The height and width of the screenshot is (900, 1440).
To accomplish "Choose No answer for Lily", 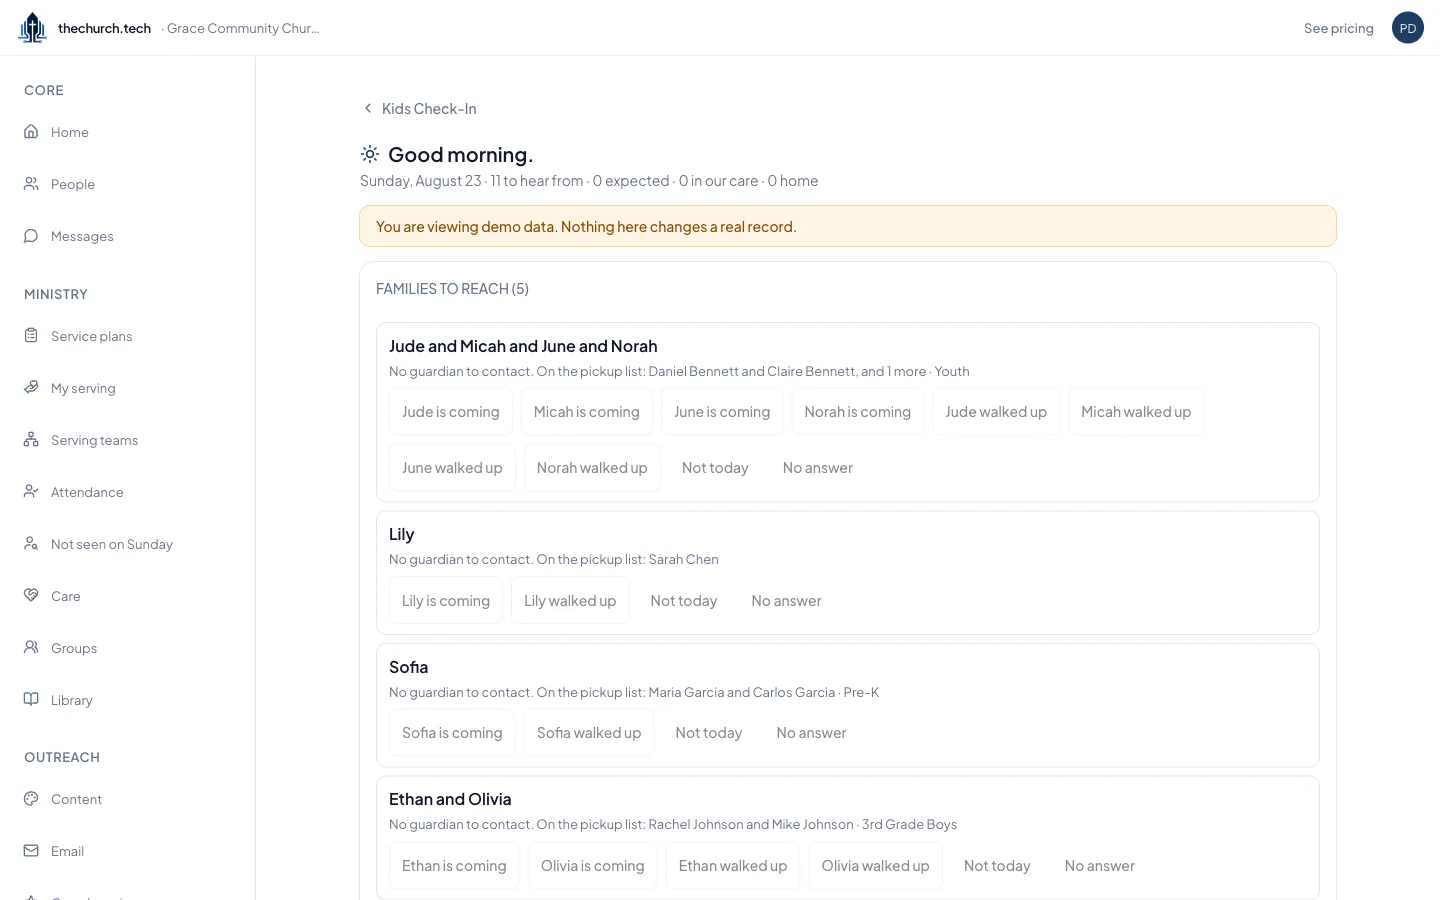I will (x=787, y=601).
